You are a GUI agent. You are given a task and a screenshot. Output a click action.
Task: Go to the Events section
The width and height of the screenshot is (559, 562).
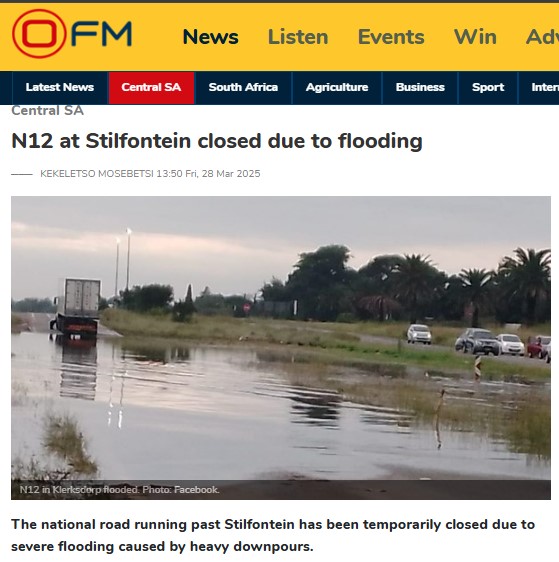point(391,37)
